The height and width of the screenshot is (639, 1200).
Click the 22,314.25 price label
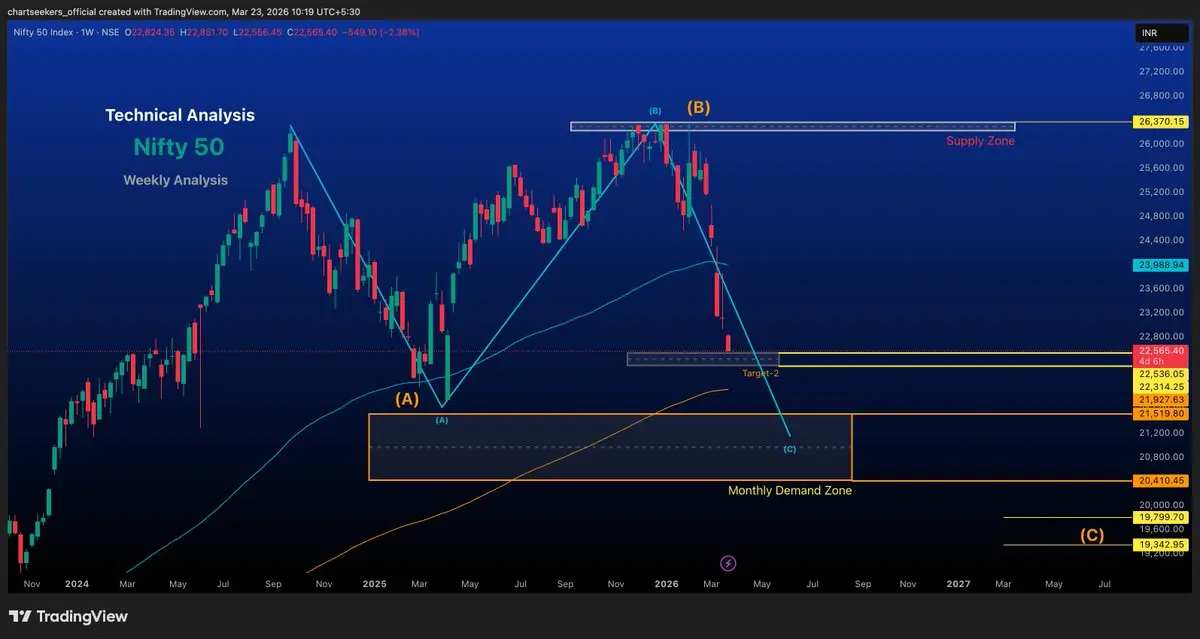click(1160, 386)
